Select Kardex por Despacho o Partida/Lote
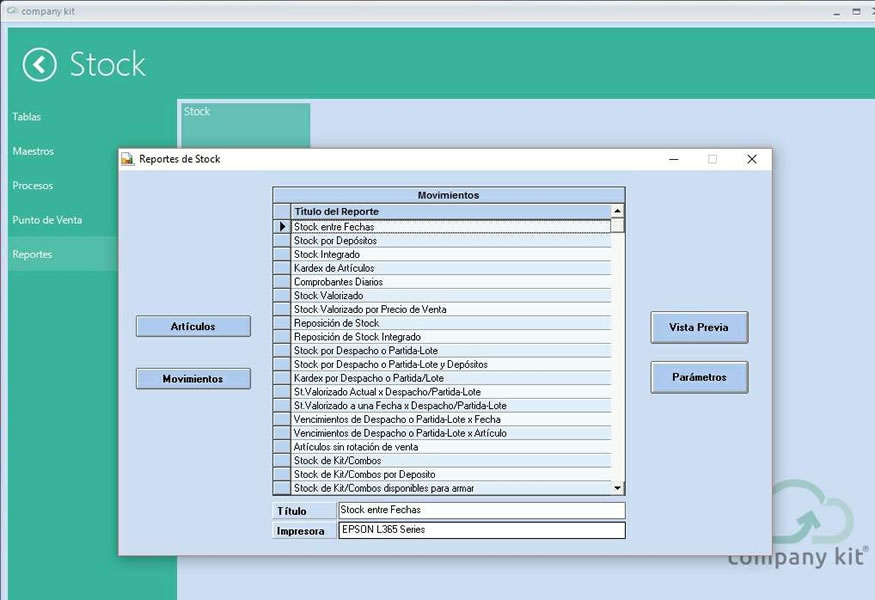The height and width of the screenshot is (600, 875). point(451,378)
